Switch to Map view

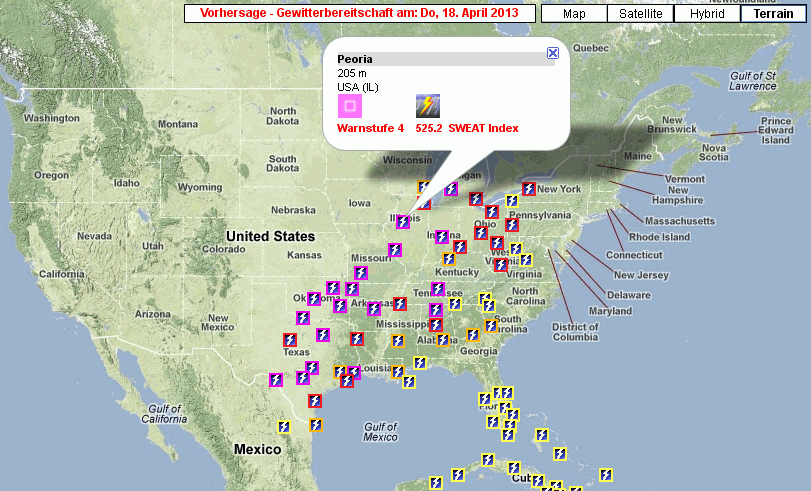[574, 14]
